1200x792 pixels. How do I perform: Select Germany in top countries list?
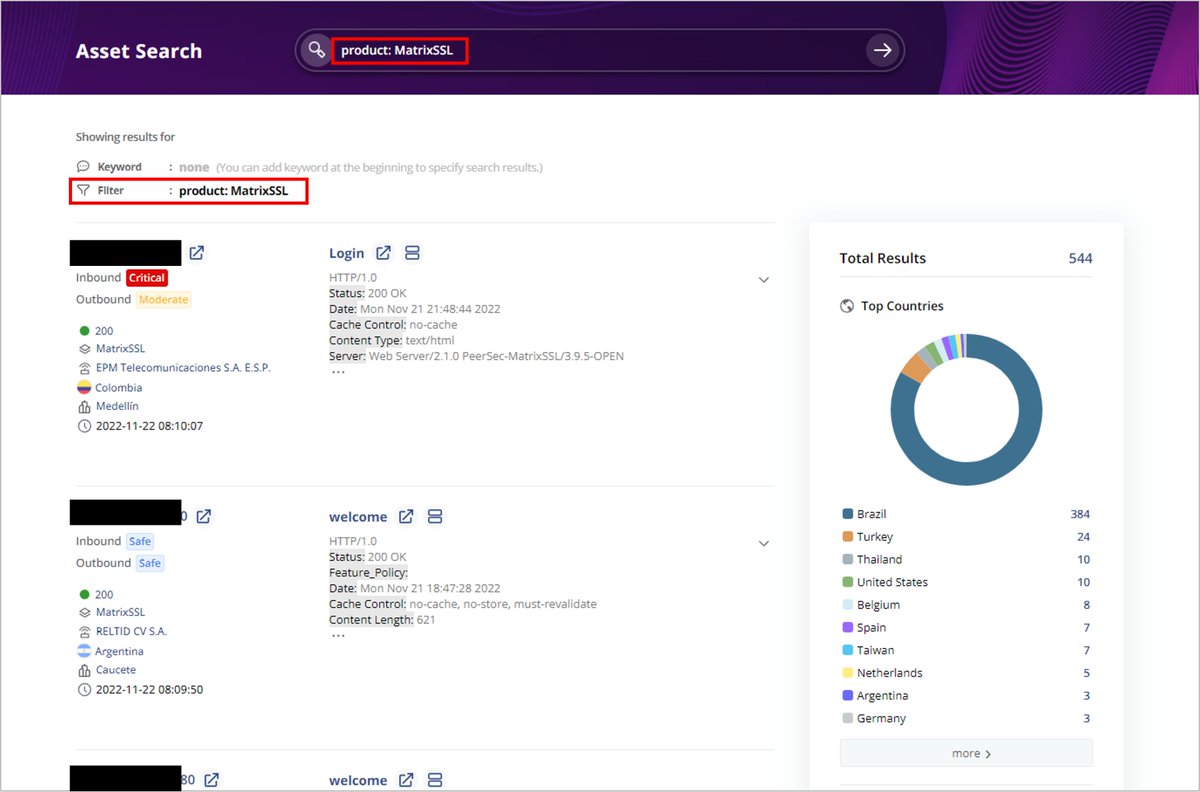coord(881,718)
